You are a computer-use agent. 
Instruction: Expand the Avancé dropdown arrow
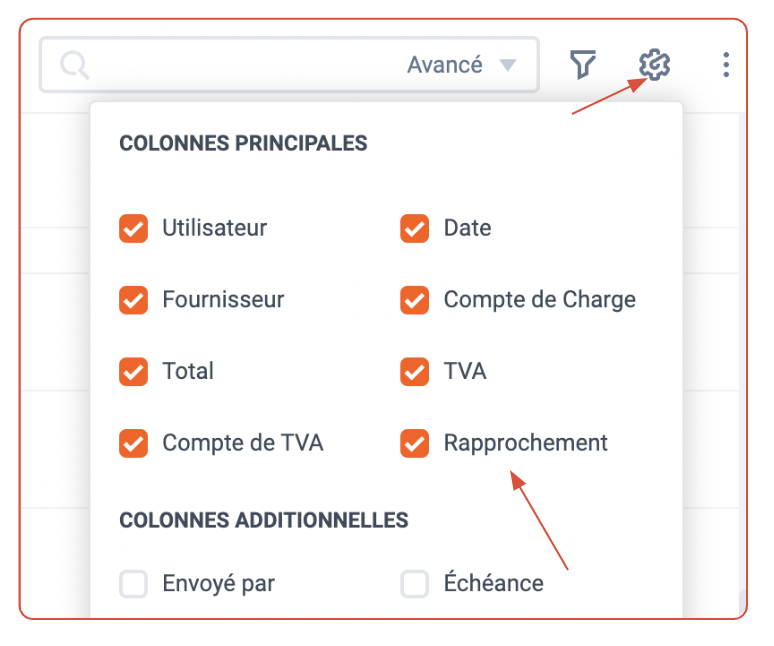(x=507, y=65)
